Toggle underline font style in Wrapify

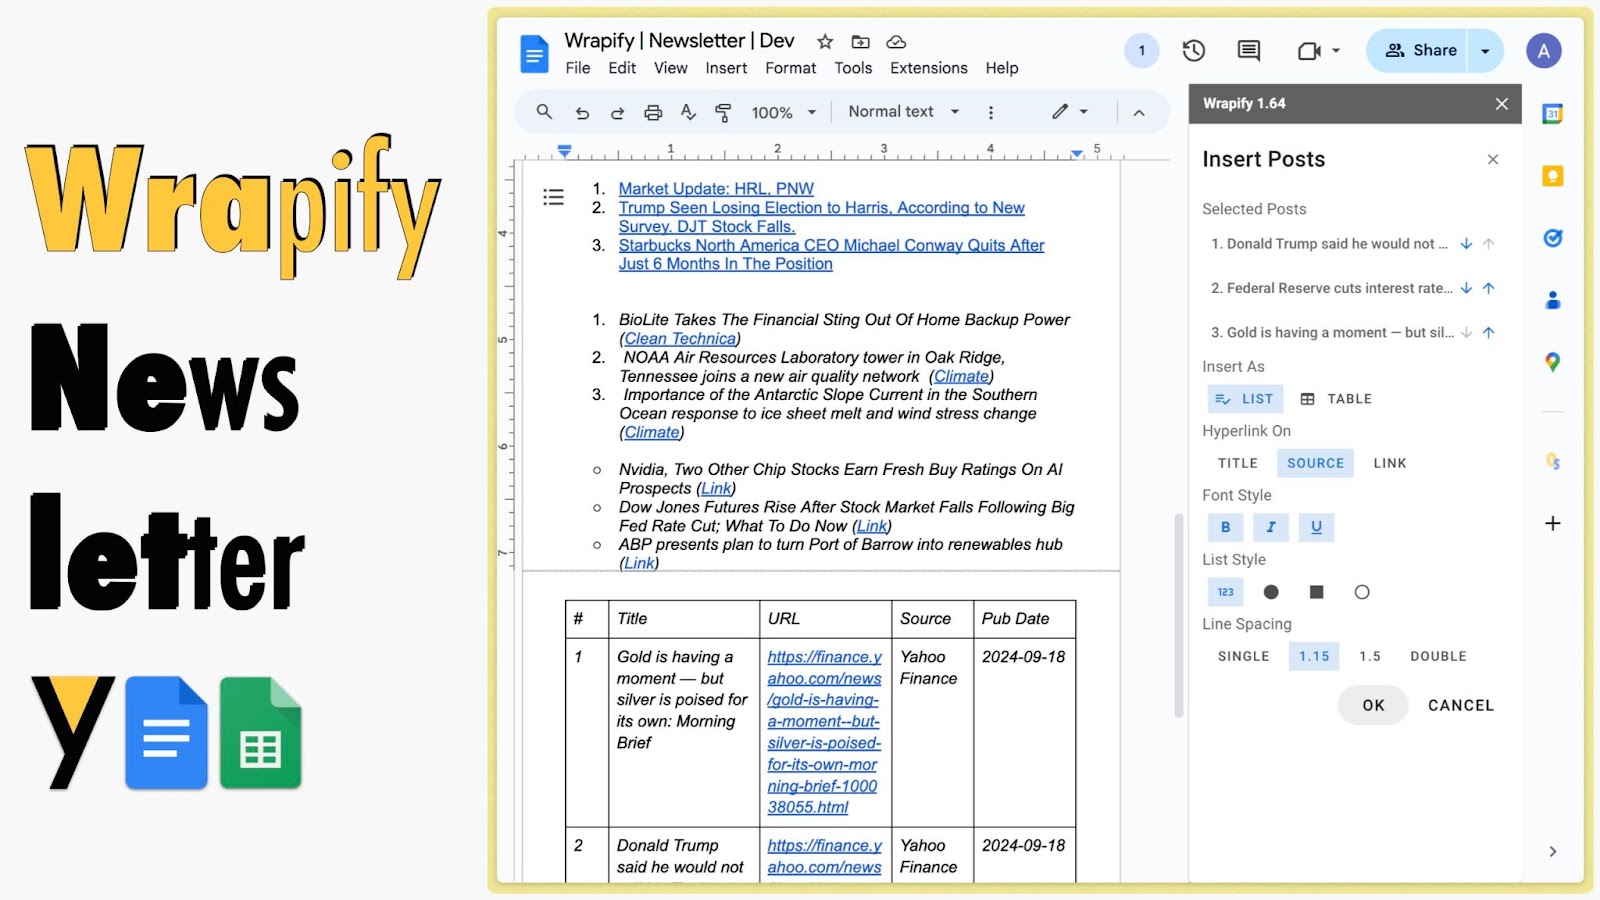(x=1316, y=527)
